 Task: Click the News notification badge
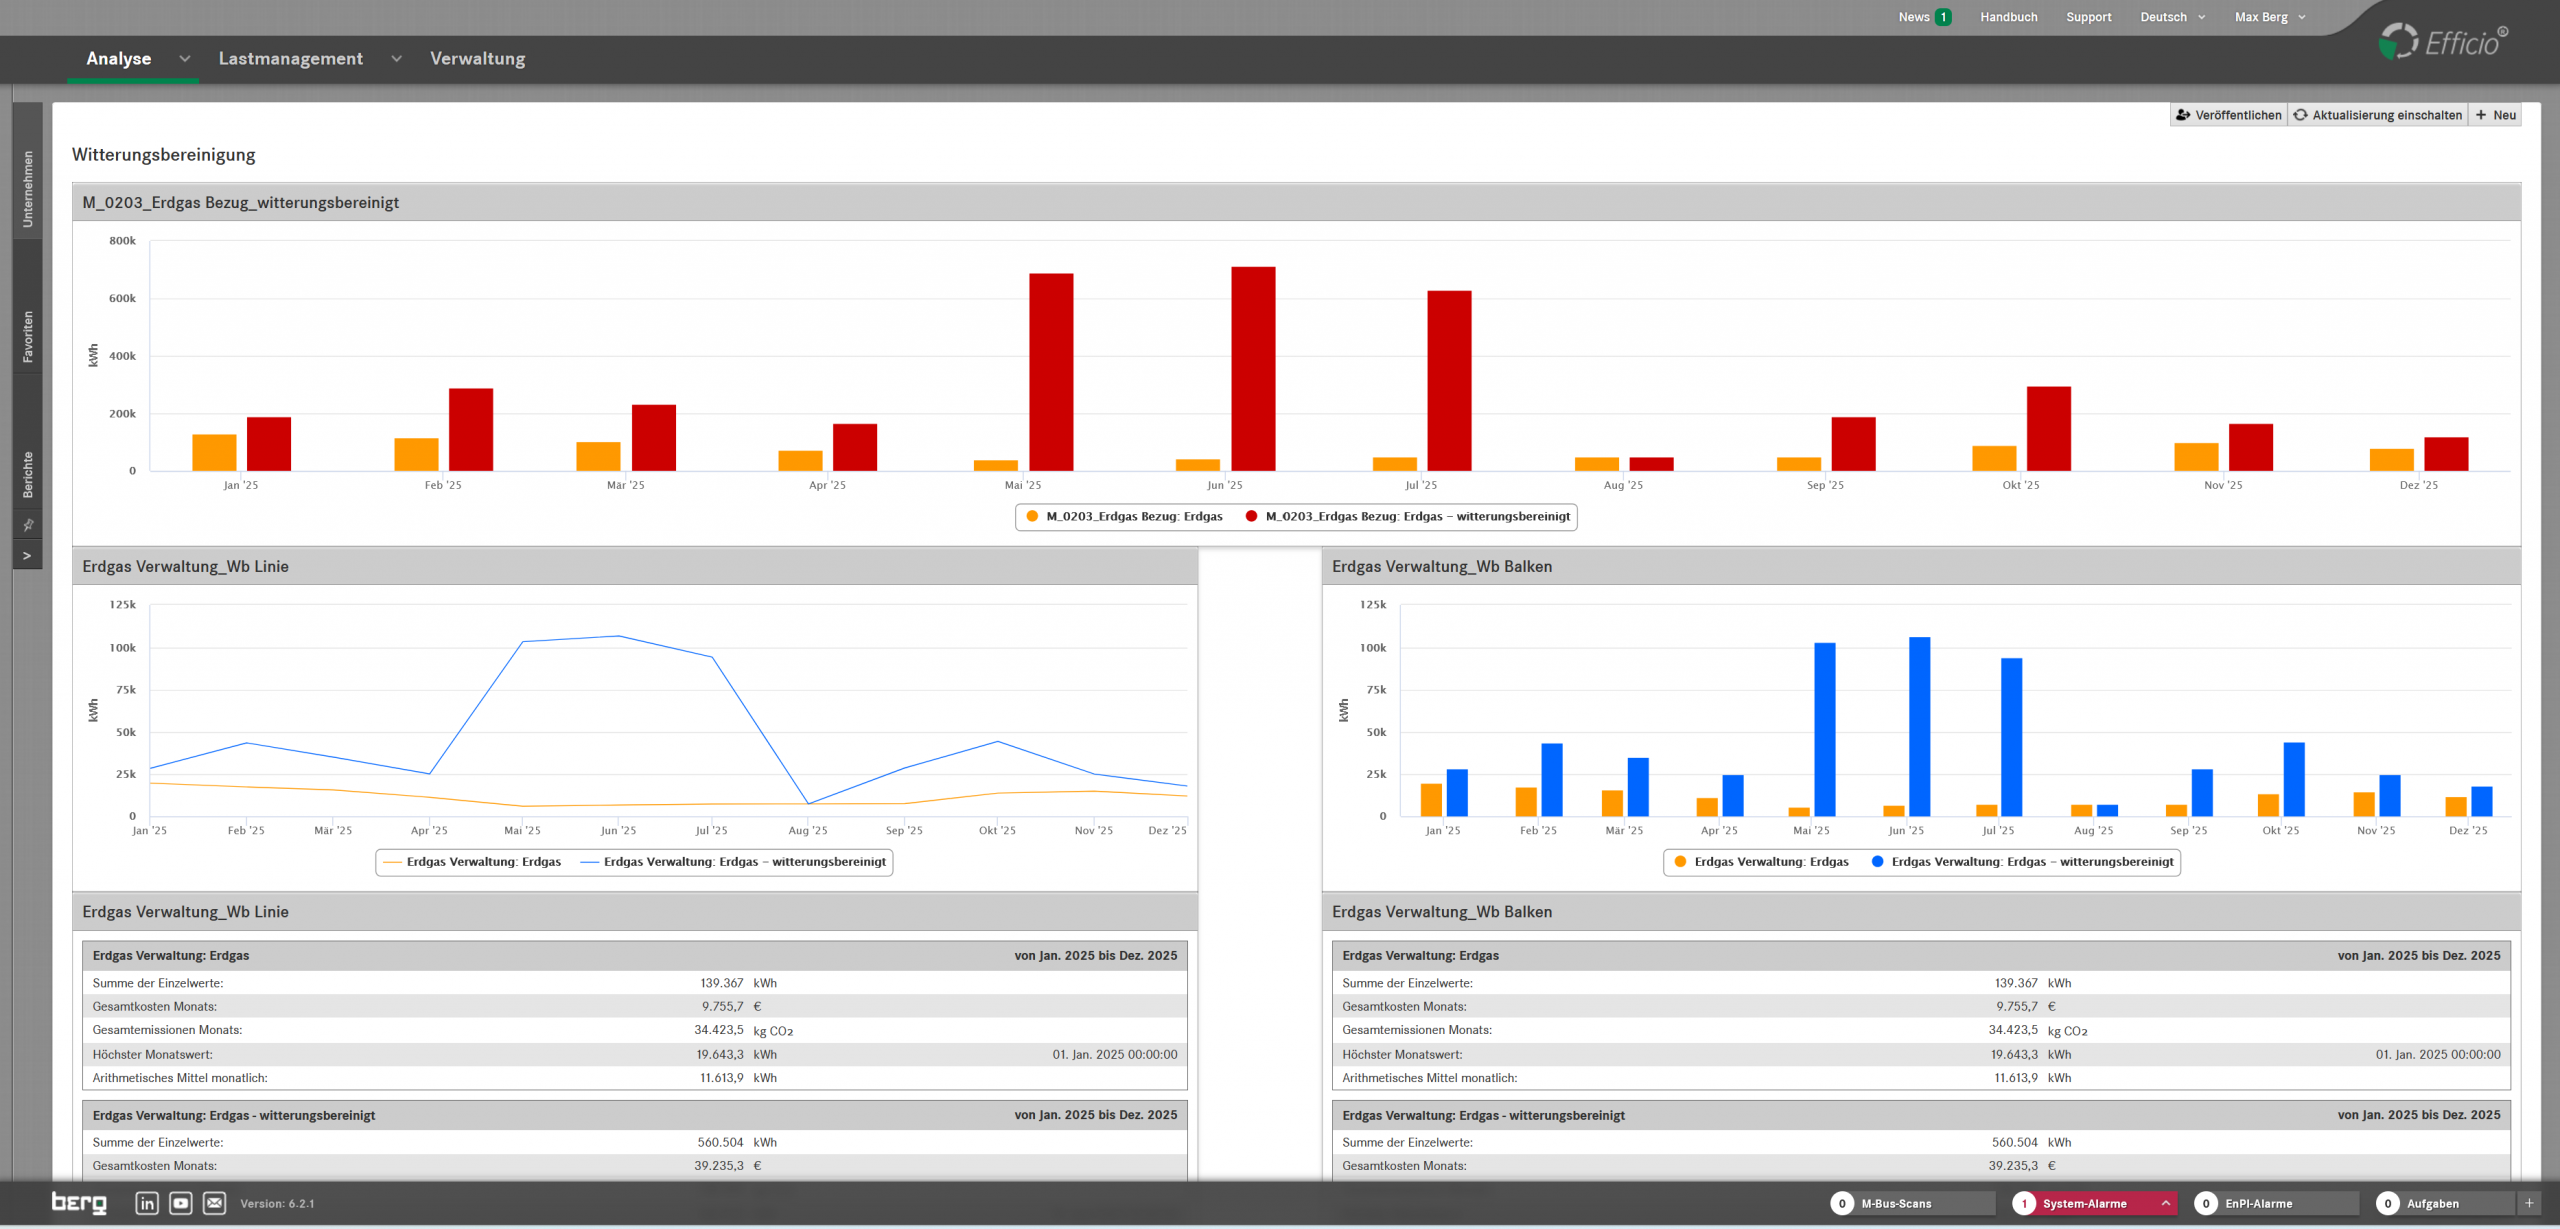(1943, 17)
